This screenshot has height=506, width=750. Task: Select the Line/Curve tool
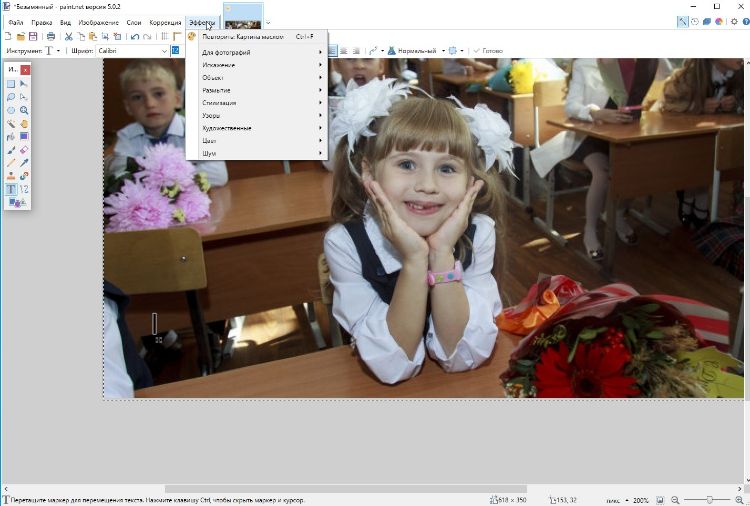point(24,189)
